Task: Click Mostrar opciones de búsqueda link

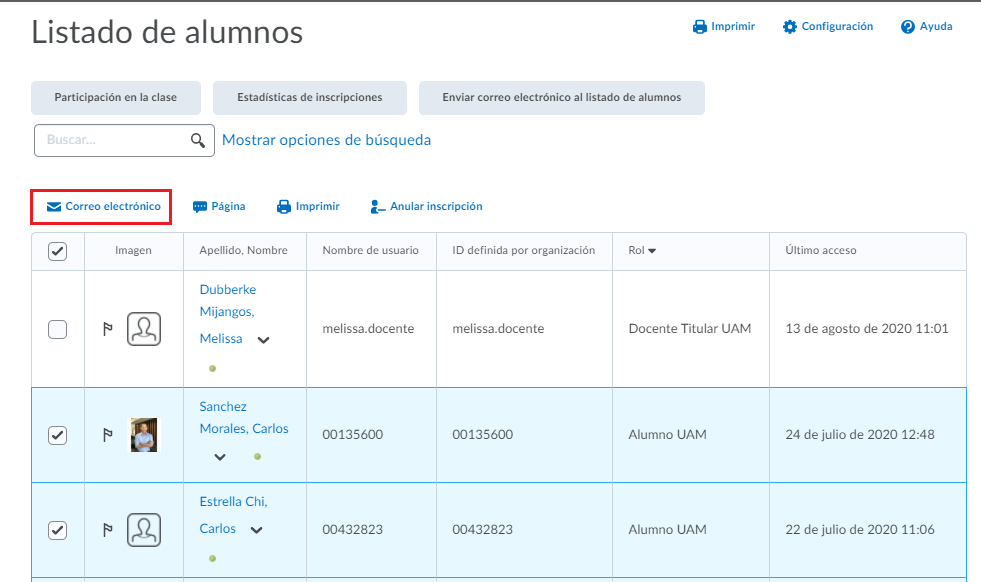Action: click(326, 140)
